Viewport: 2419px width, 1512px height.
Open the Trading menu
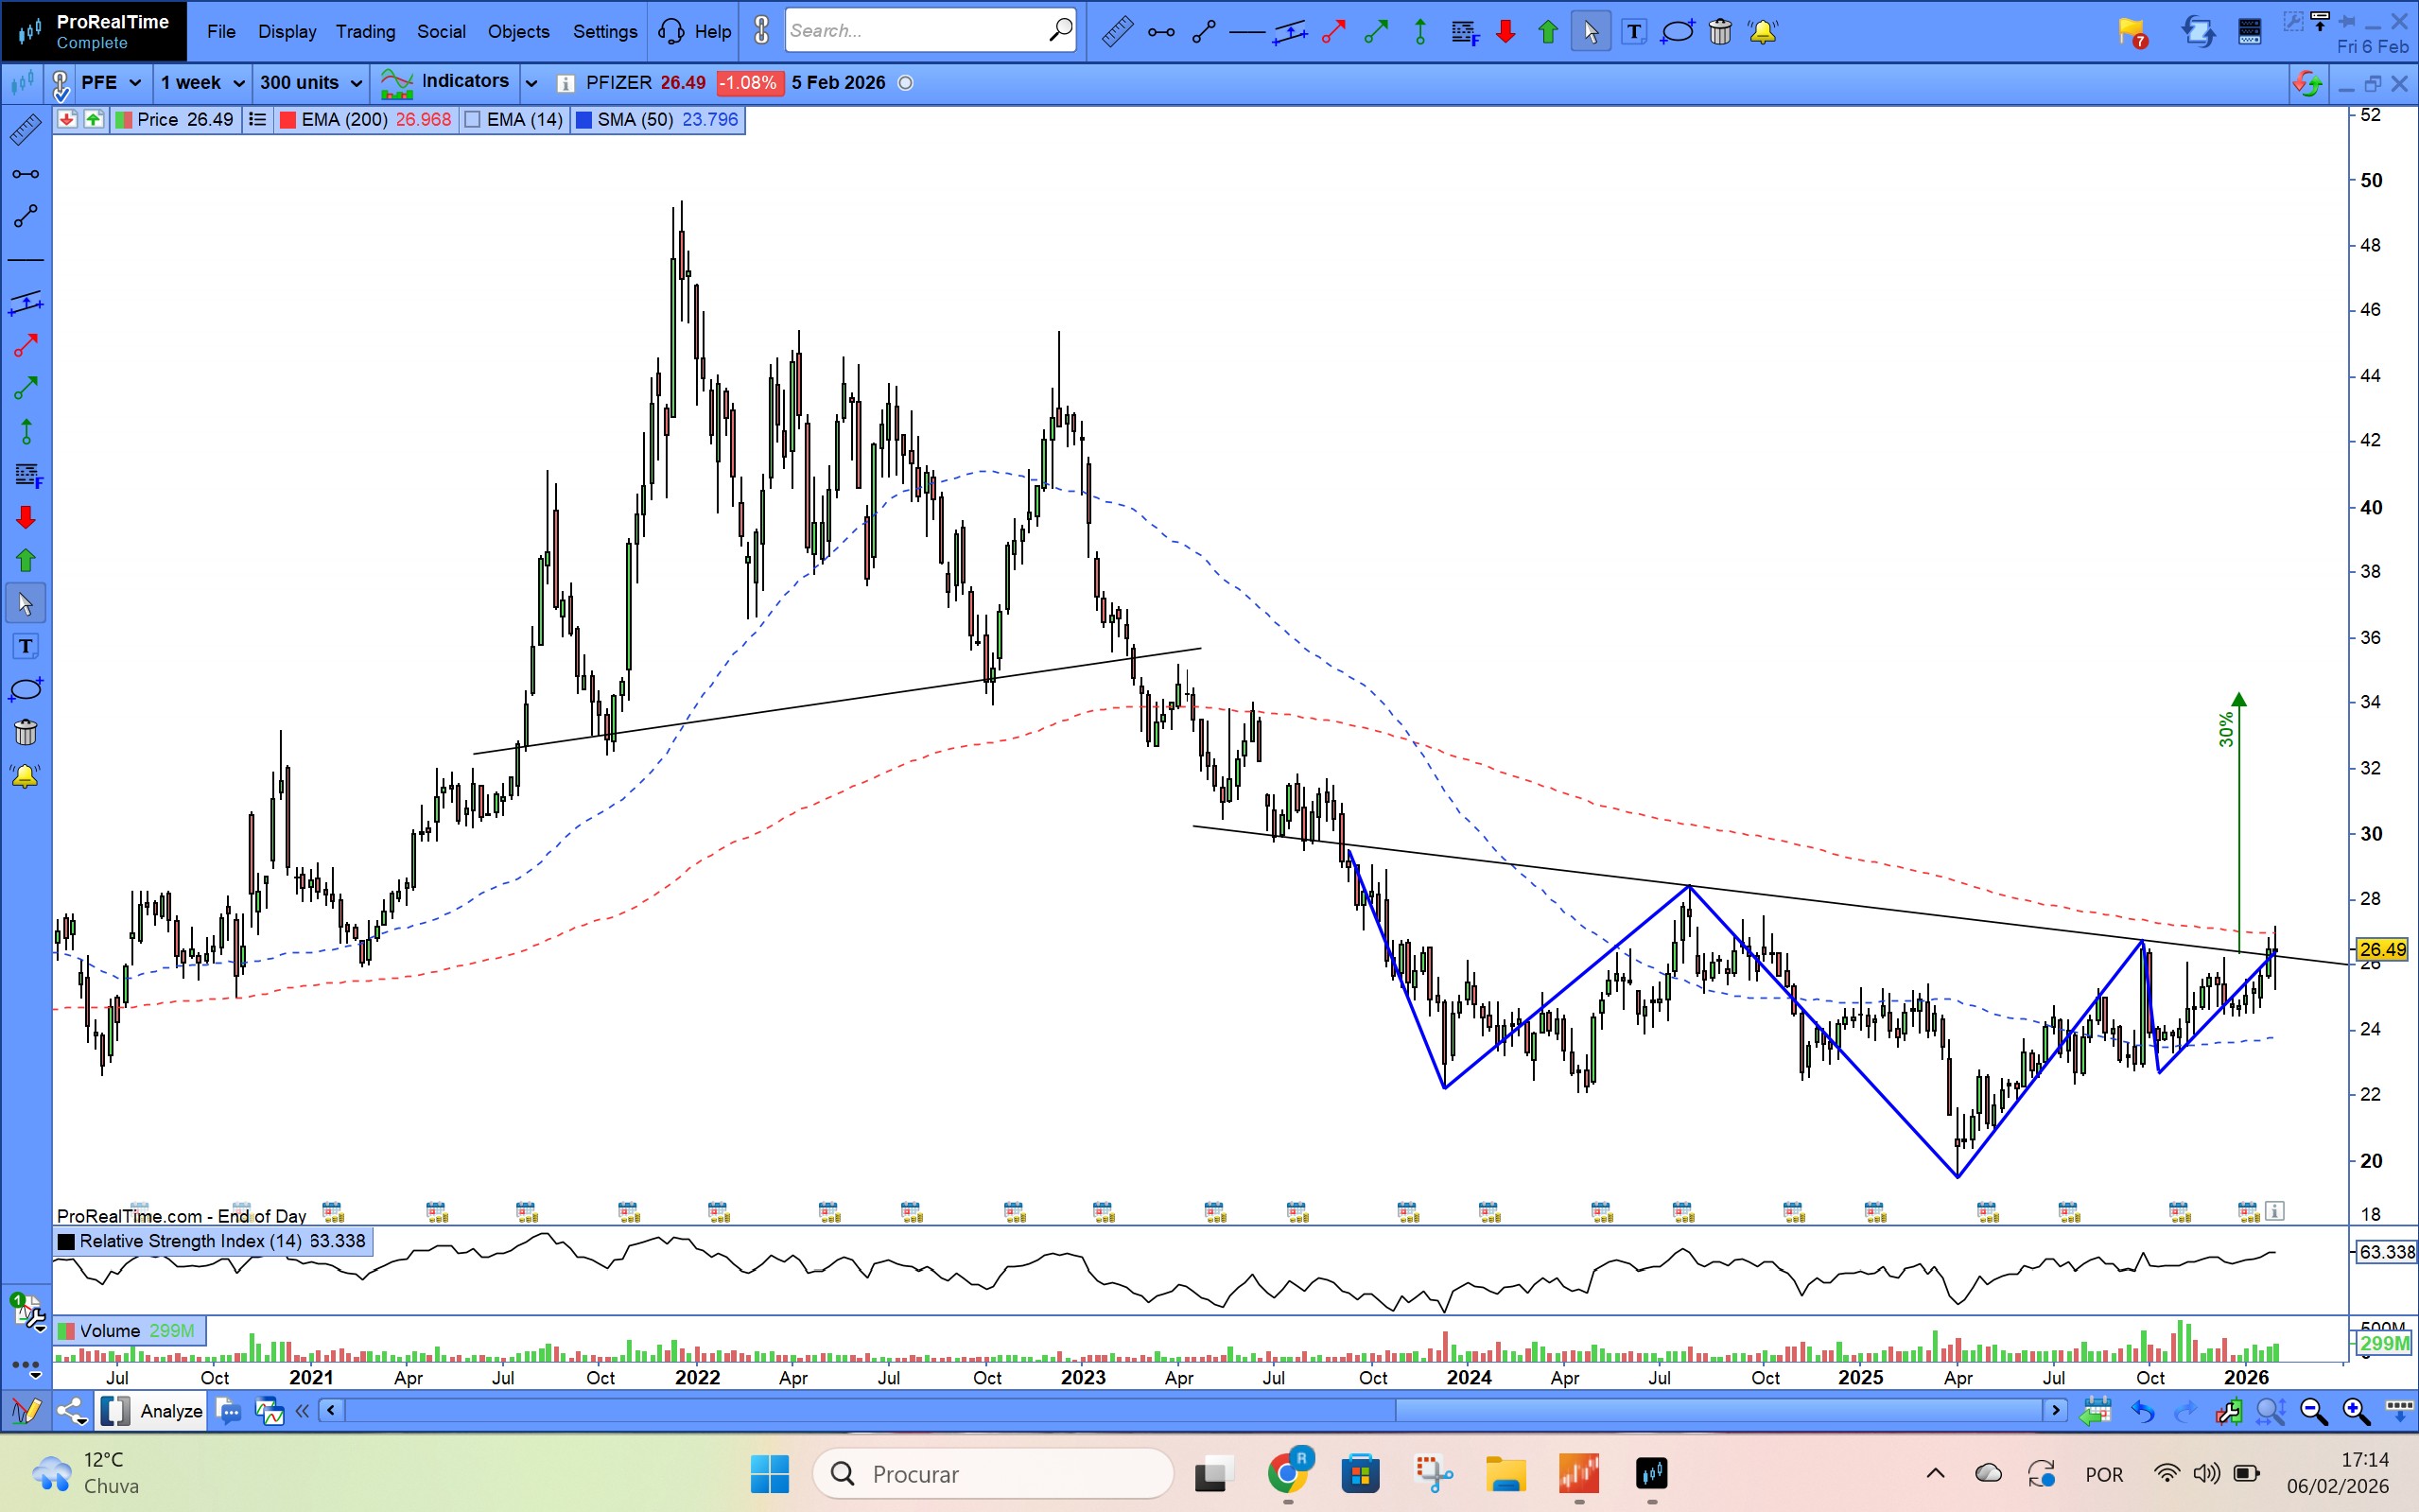pyautogui.click(x=365, y=32)
